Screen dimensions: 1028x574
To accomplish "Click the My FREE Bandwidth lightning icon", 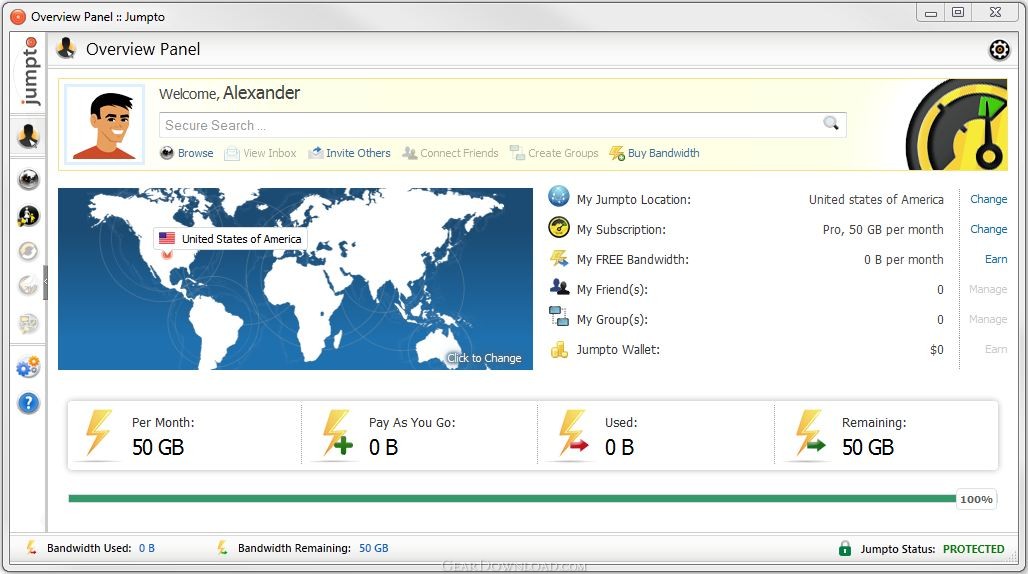I will tap(559, 258).
